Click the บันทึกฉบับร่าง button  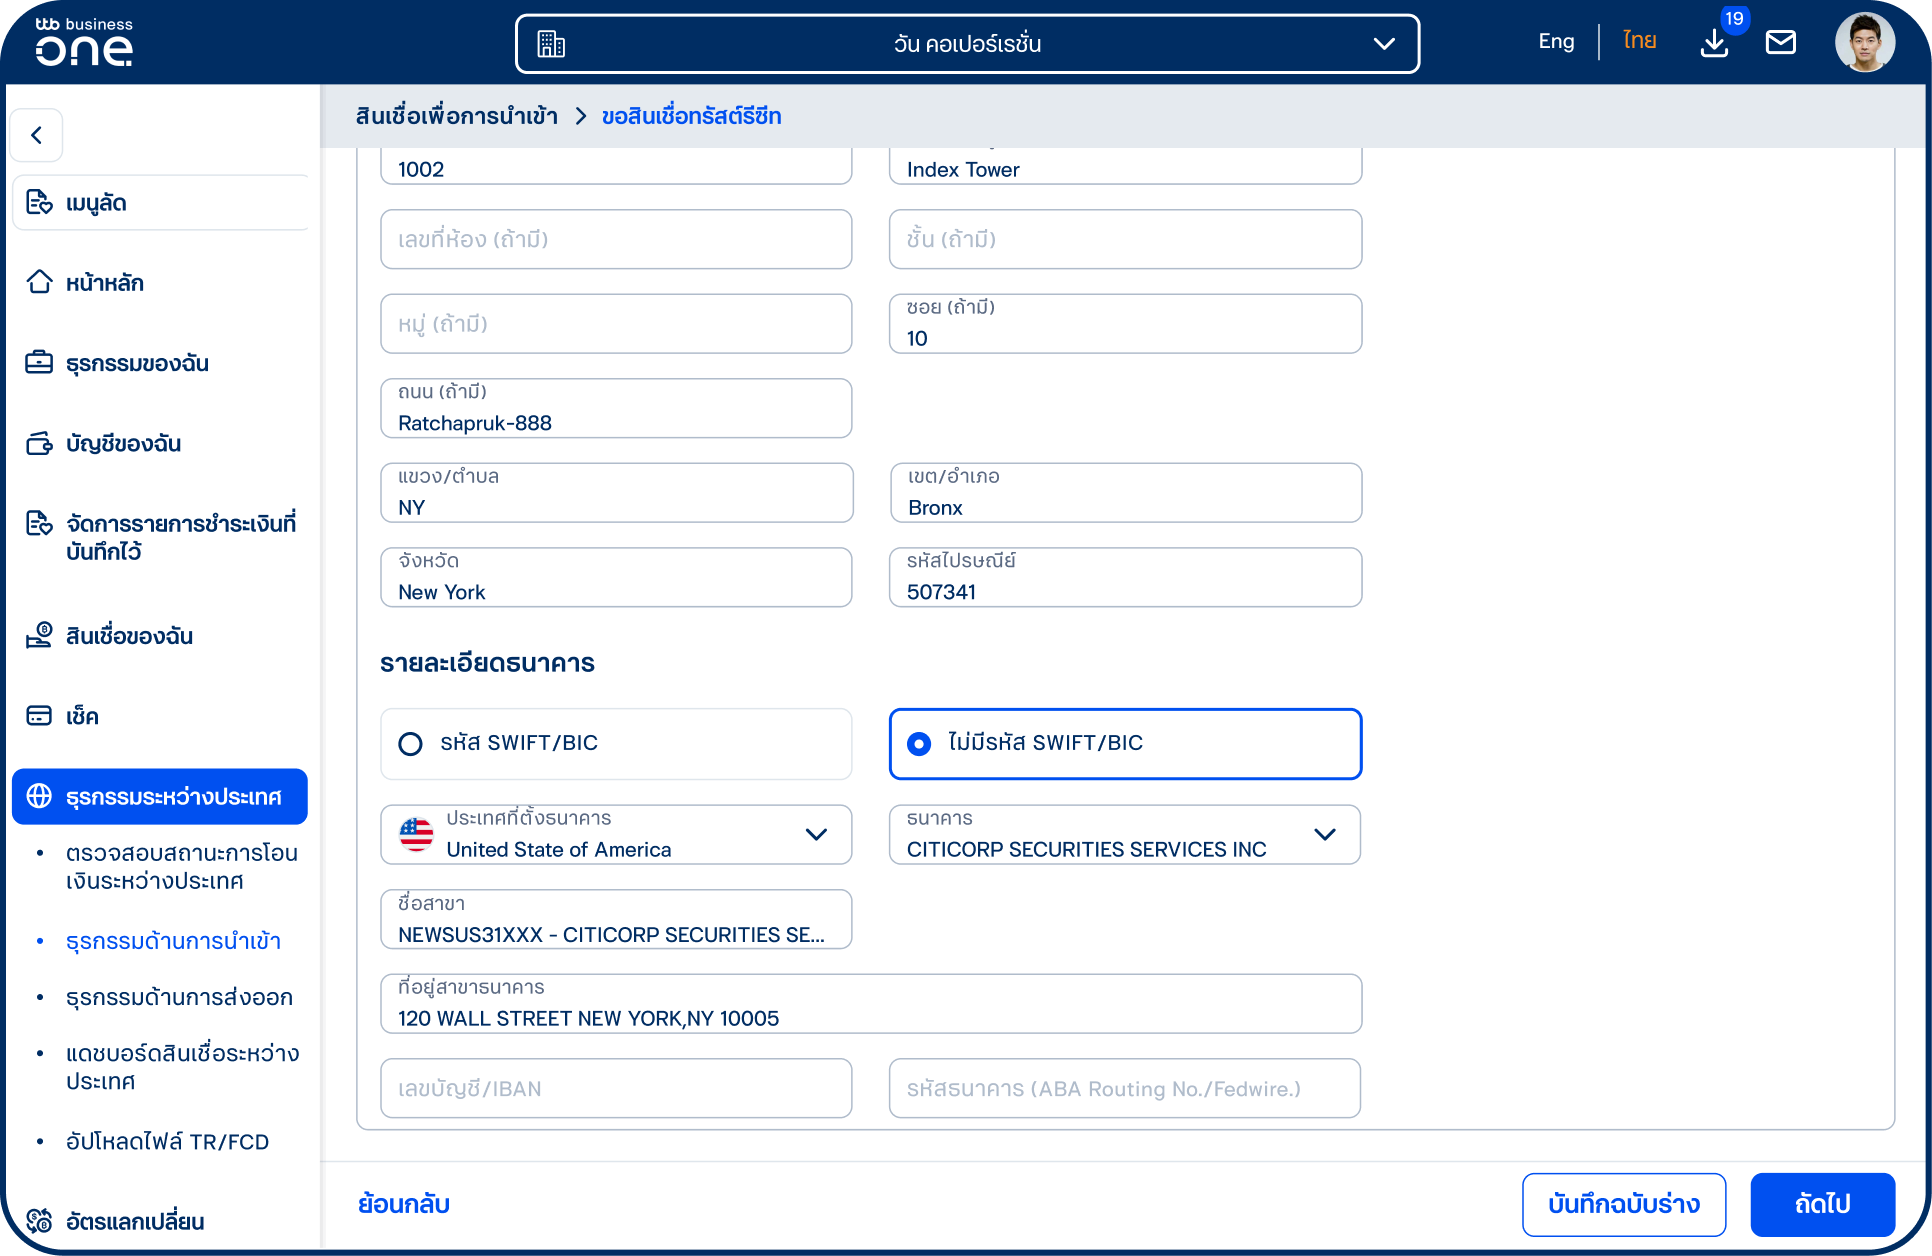coord(1624,1204)
